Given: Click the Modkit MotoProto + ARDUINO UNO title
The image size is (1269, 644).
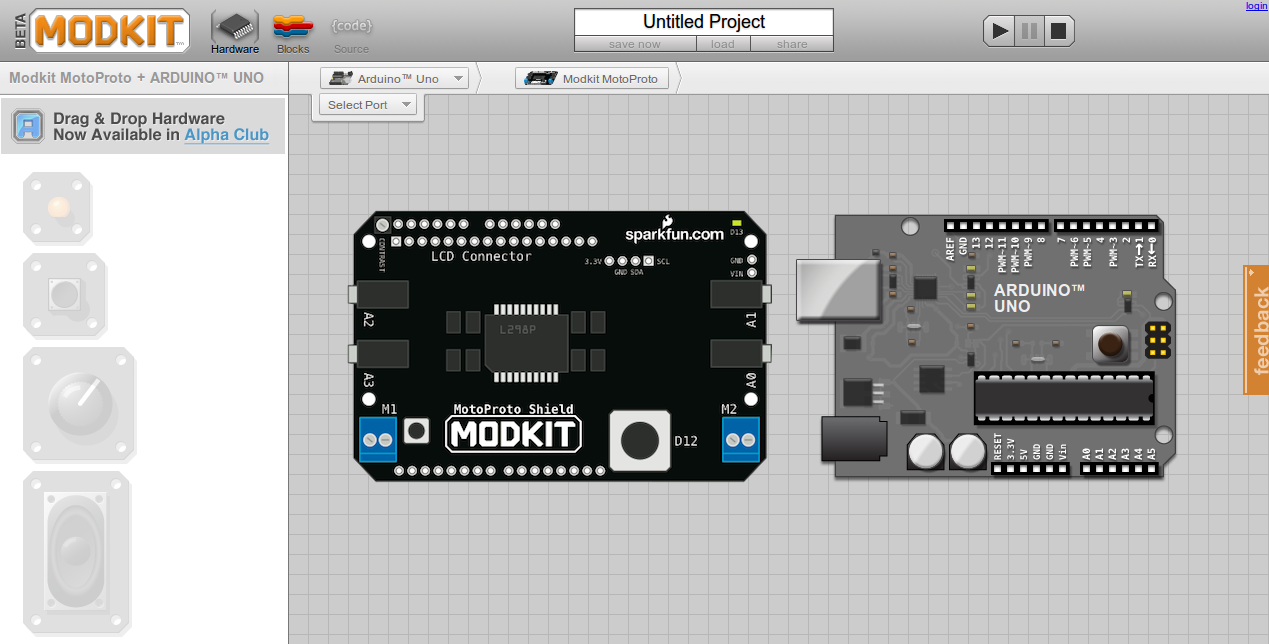Looking at the screenshot, I should 136,77.
